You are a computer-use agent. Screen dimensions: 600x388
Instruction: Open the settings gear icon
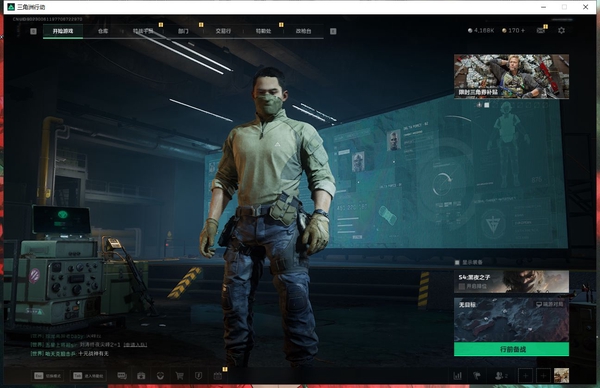[x=561, y=30]
